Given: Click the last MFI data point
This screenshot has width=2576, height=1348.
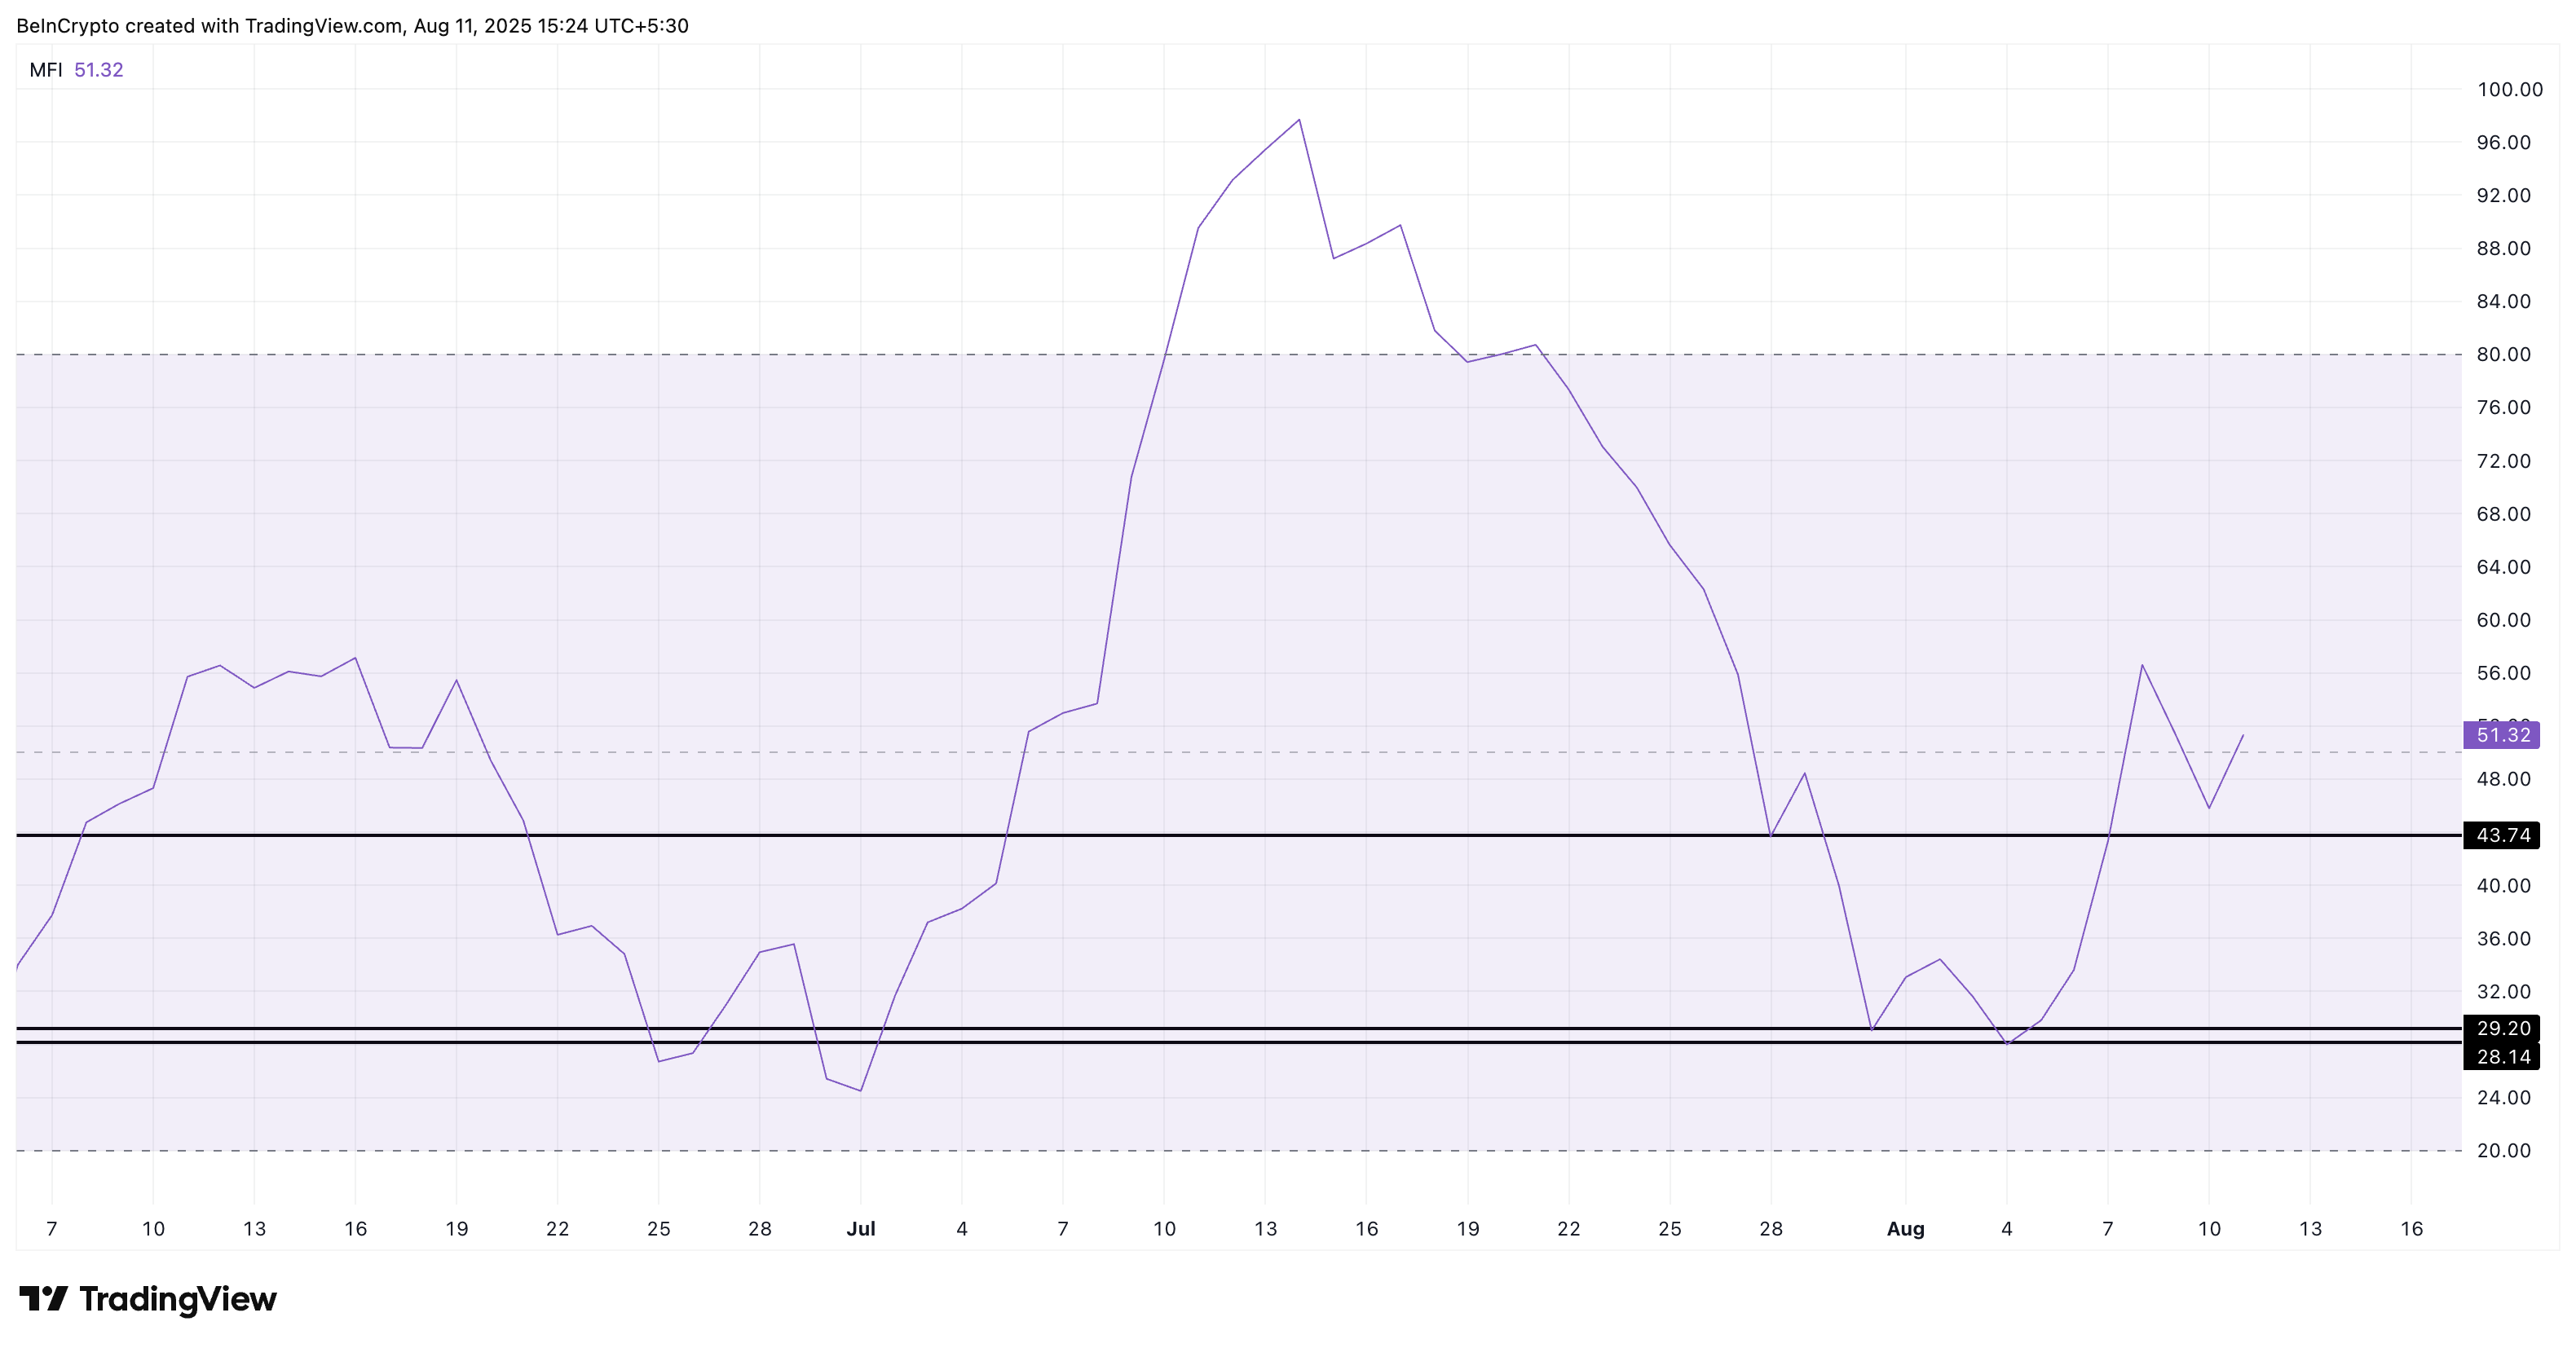Looking at the screenshot, I should coord(2243,735).
